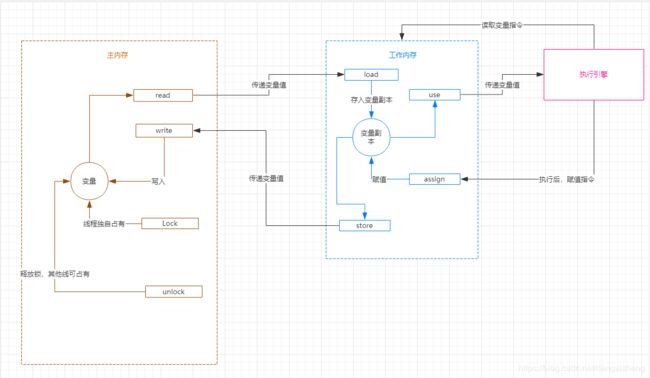The width and height of the screenshot is (650, 378).
Task: Click the 线程独自占有 label
Action: (x=104, y=223)
